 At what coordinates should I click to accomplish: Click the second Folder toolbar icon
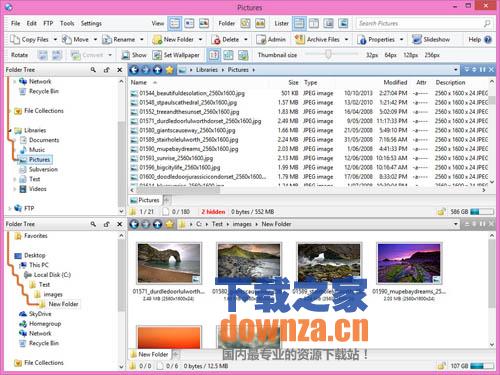[260, 23]
